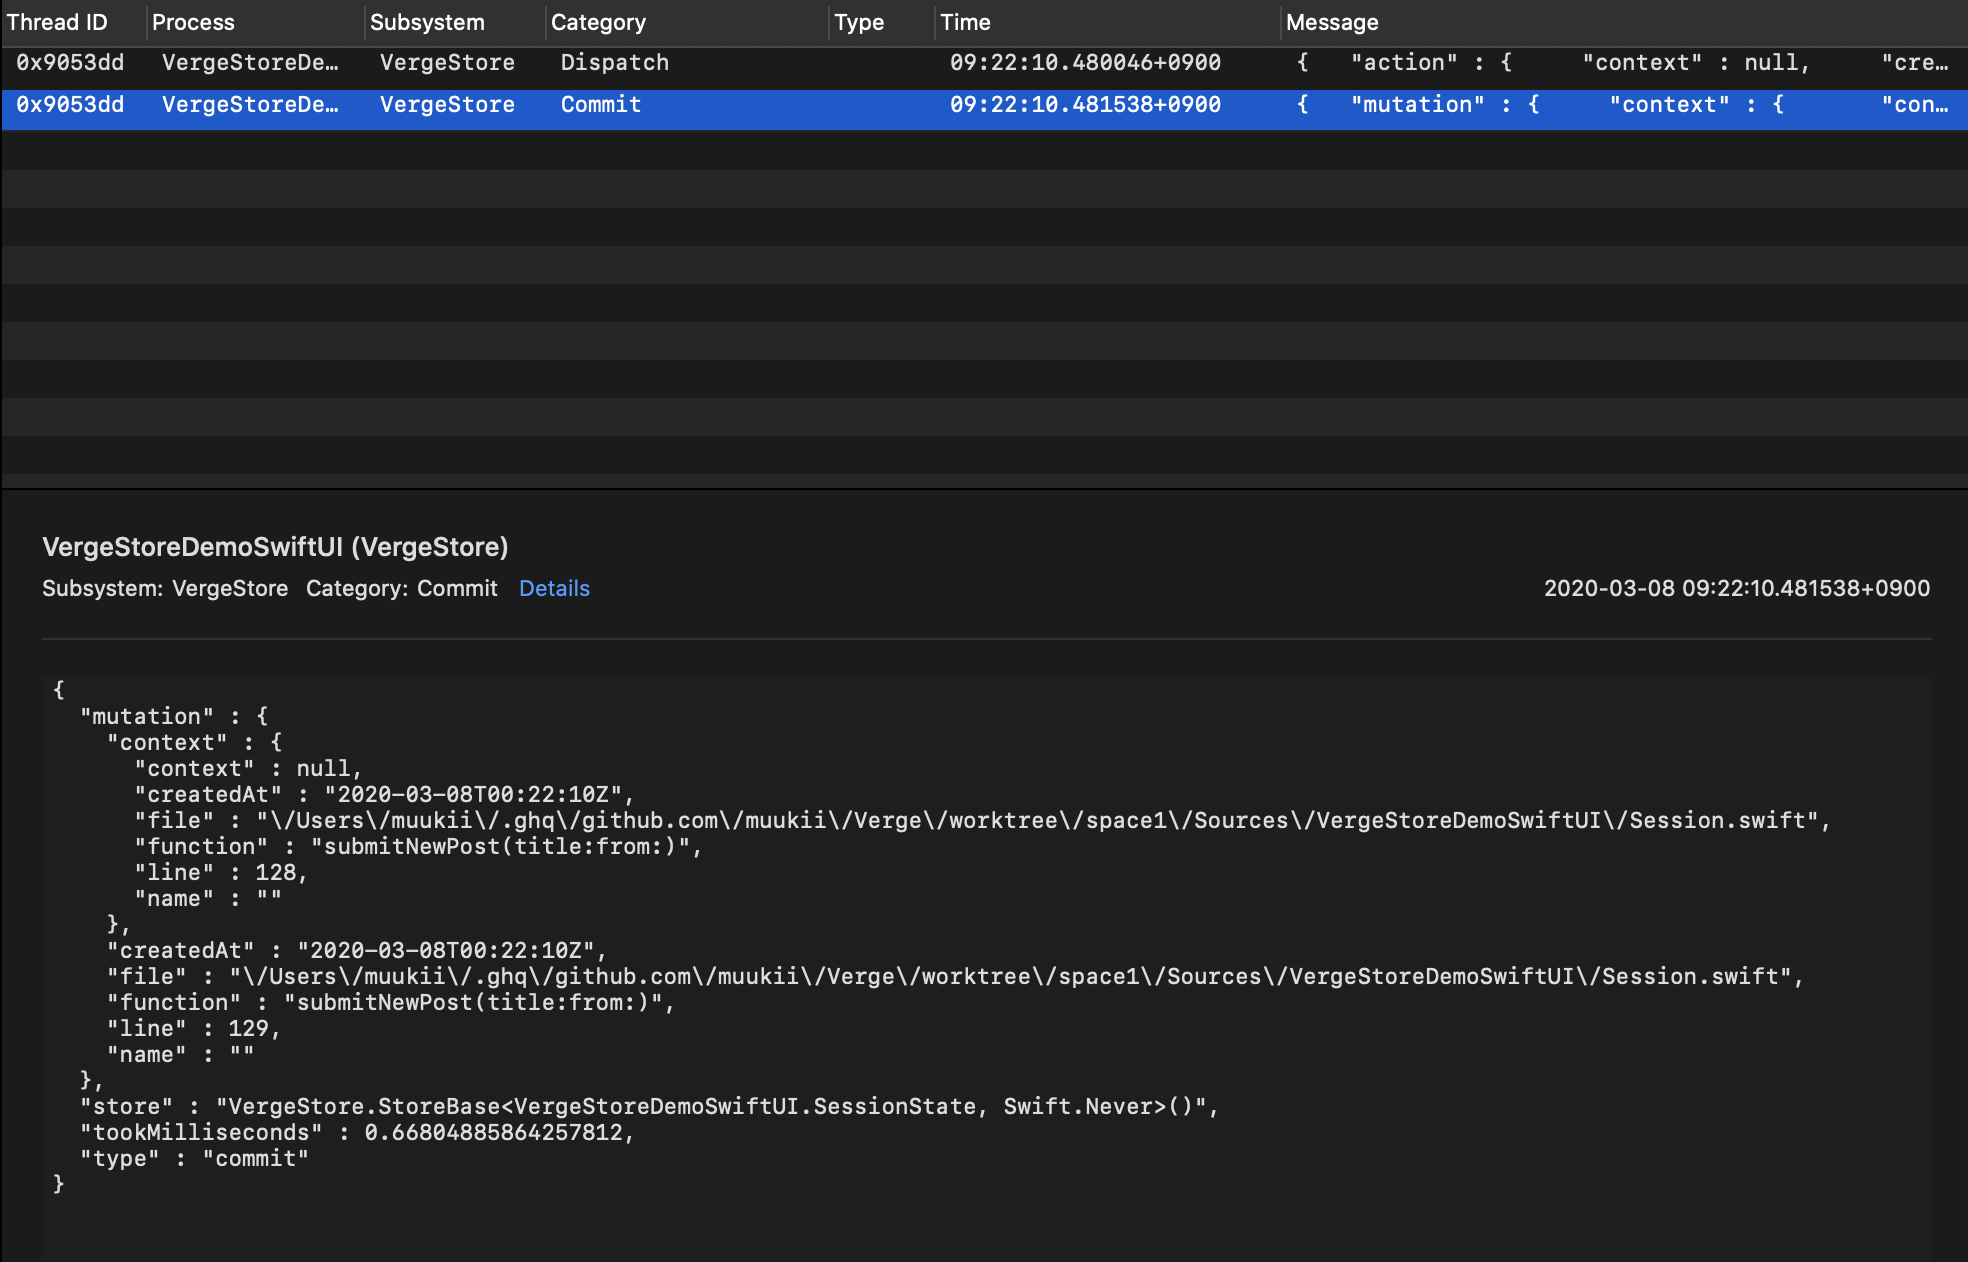The image size is (1968, 1262).
Task: Sort by the Time column header
Action: (965, 22)
